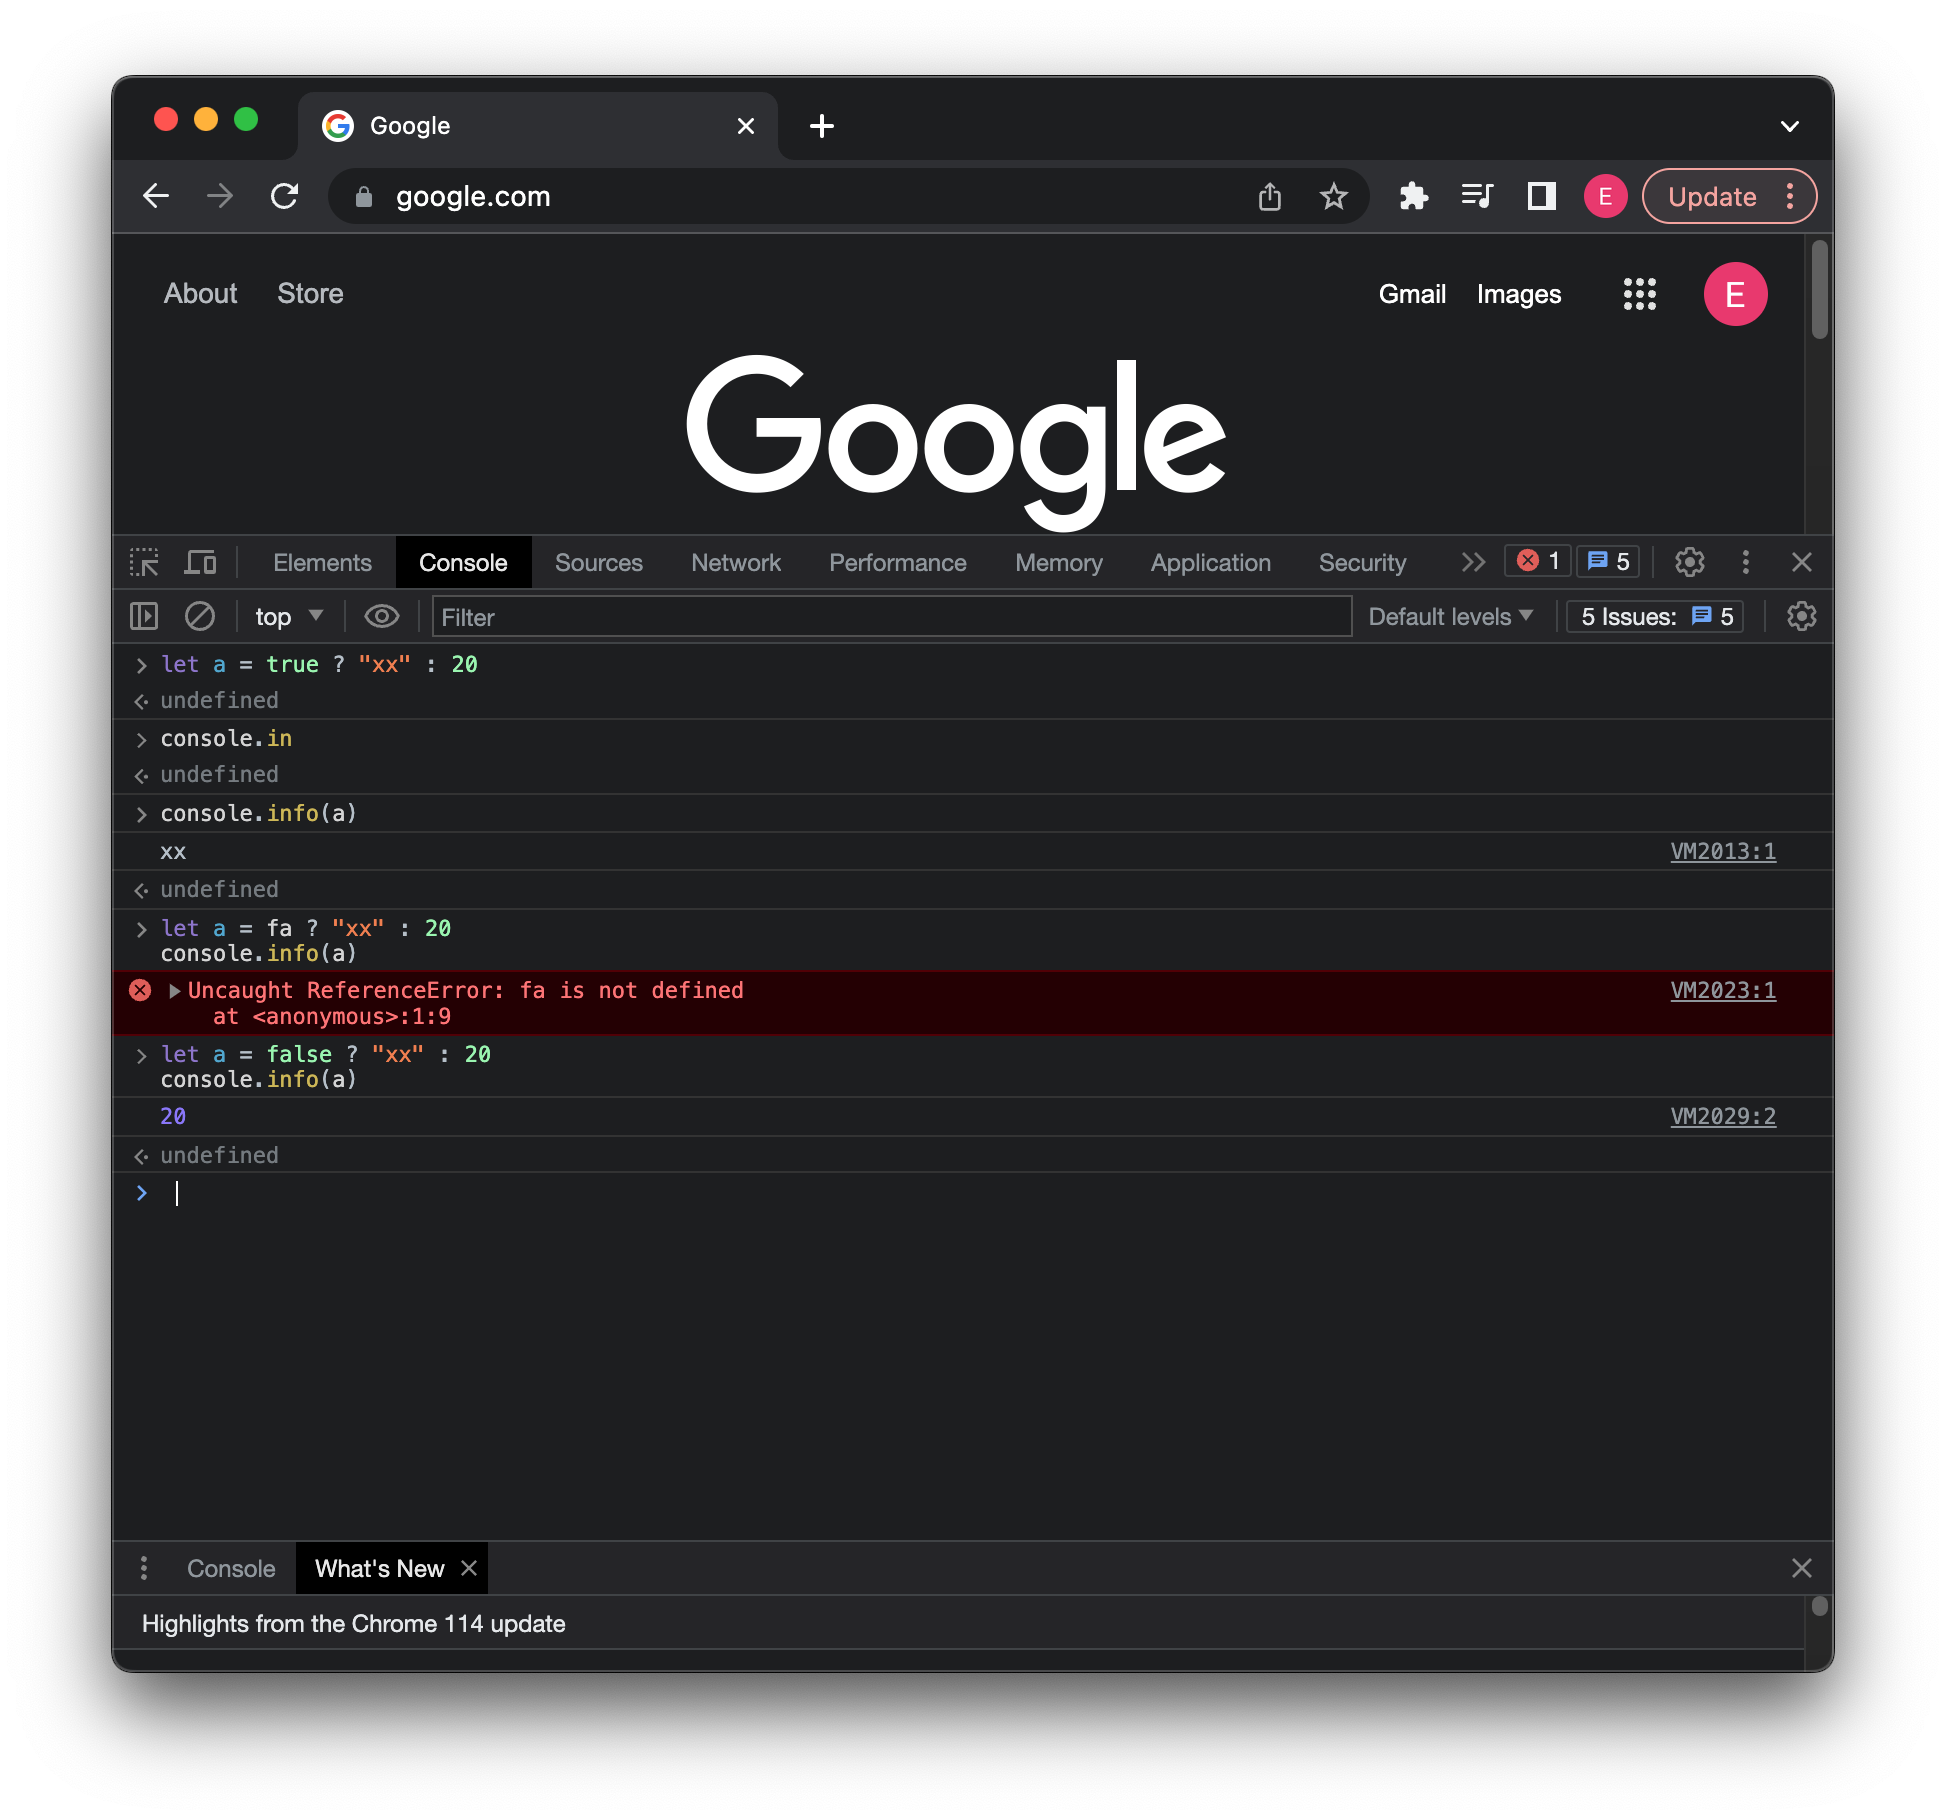Open the 5 Issues button

(1656, 616)
